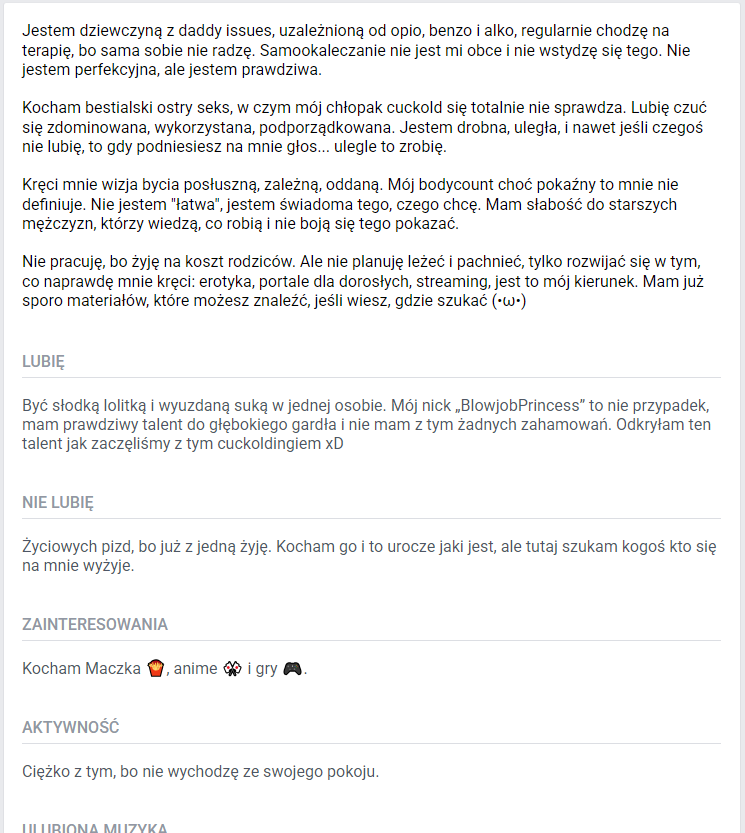Select the LUBIĘ section heading
Viewport: 745px width, 833px height.
(x=43, y=362)
